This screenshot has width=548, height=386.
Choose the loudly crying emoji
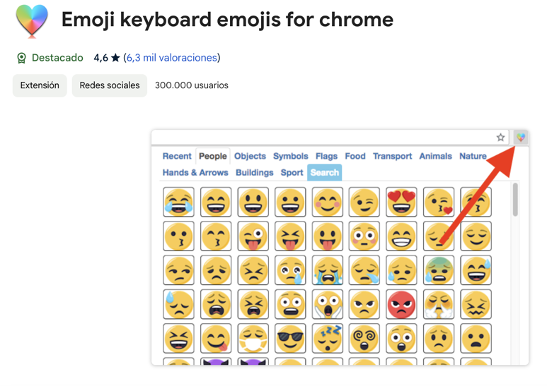327,270
